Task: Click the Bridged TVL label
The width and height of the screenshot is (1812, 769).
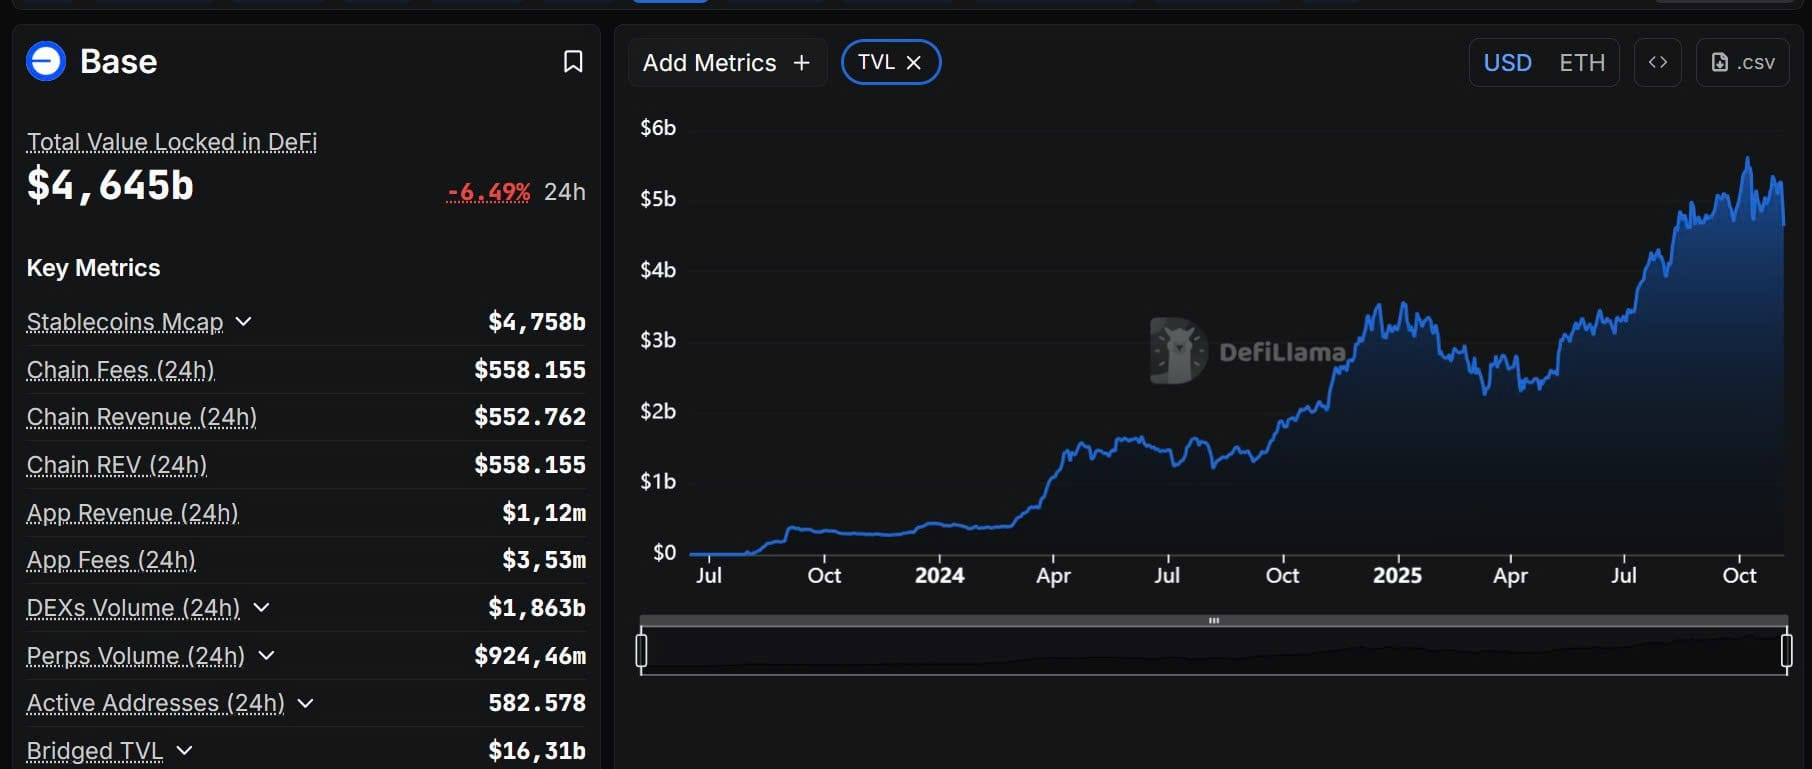Action: [95, 751]
